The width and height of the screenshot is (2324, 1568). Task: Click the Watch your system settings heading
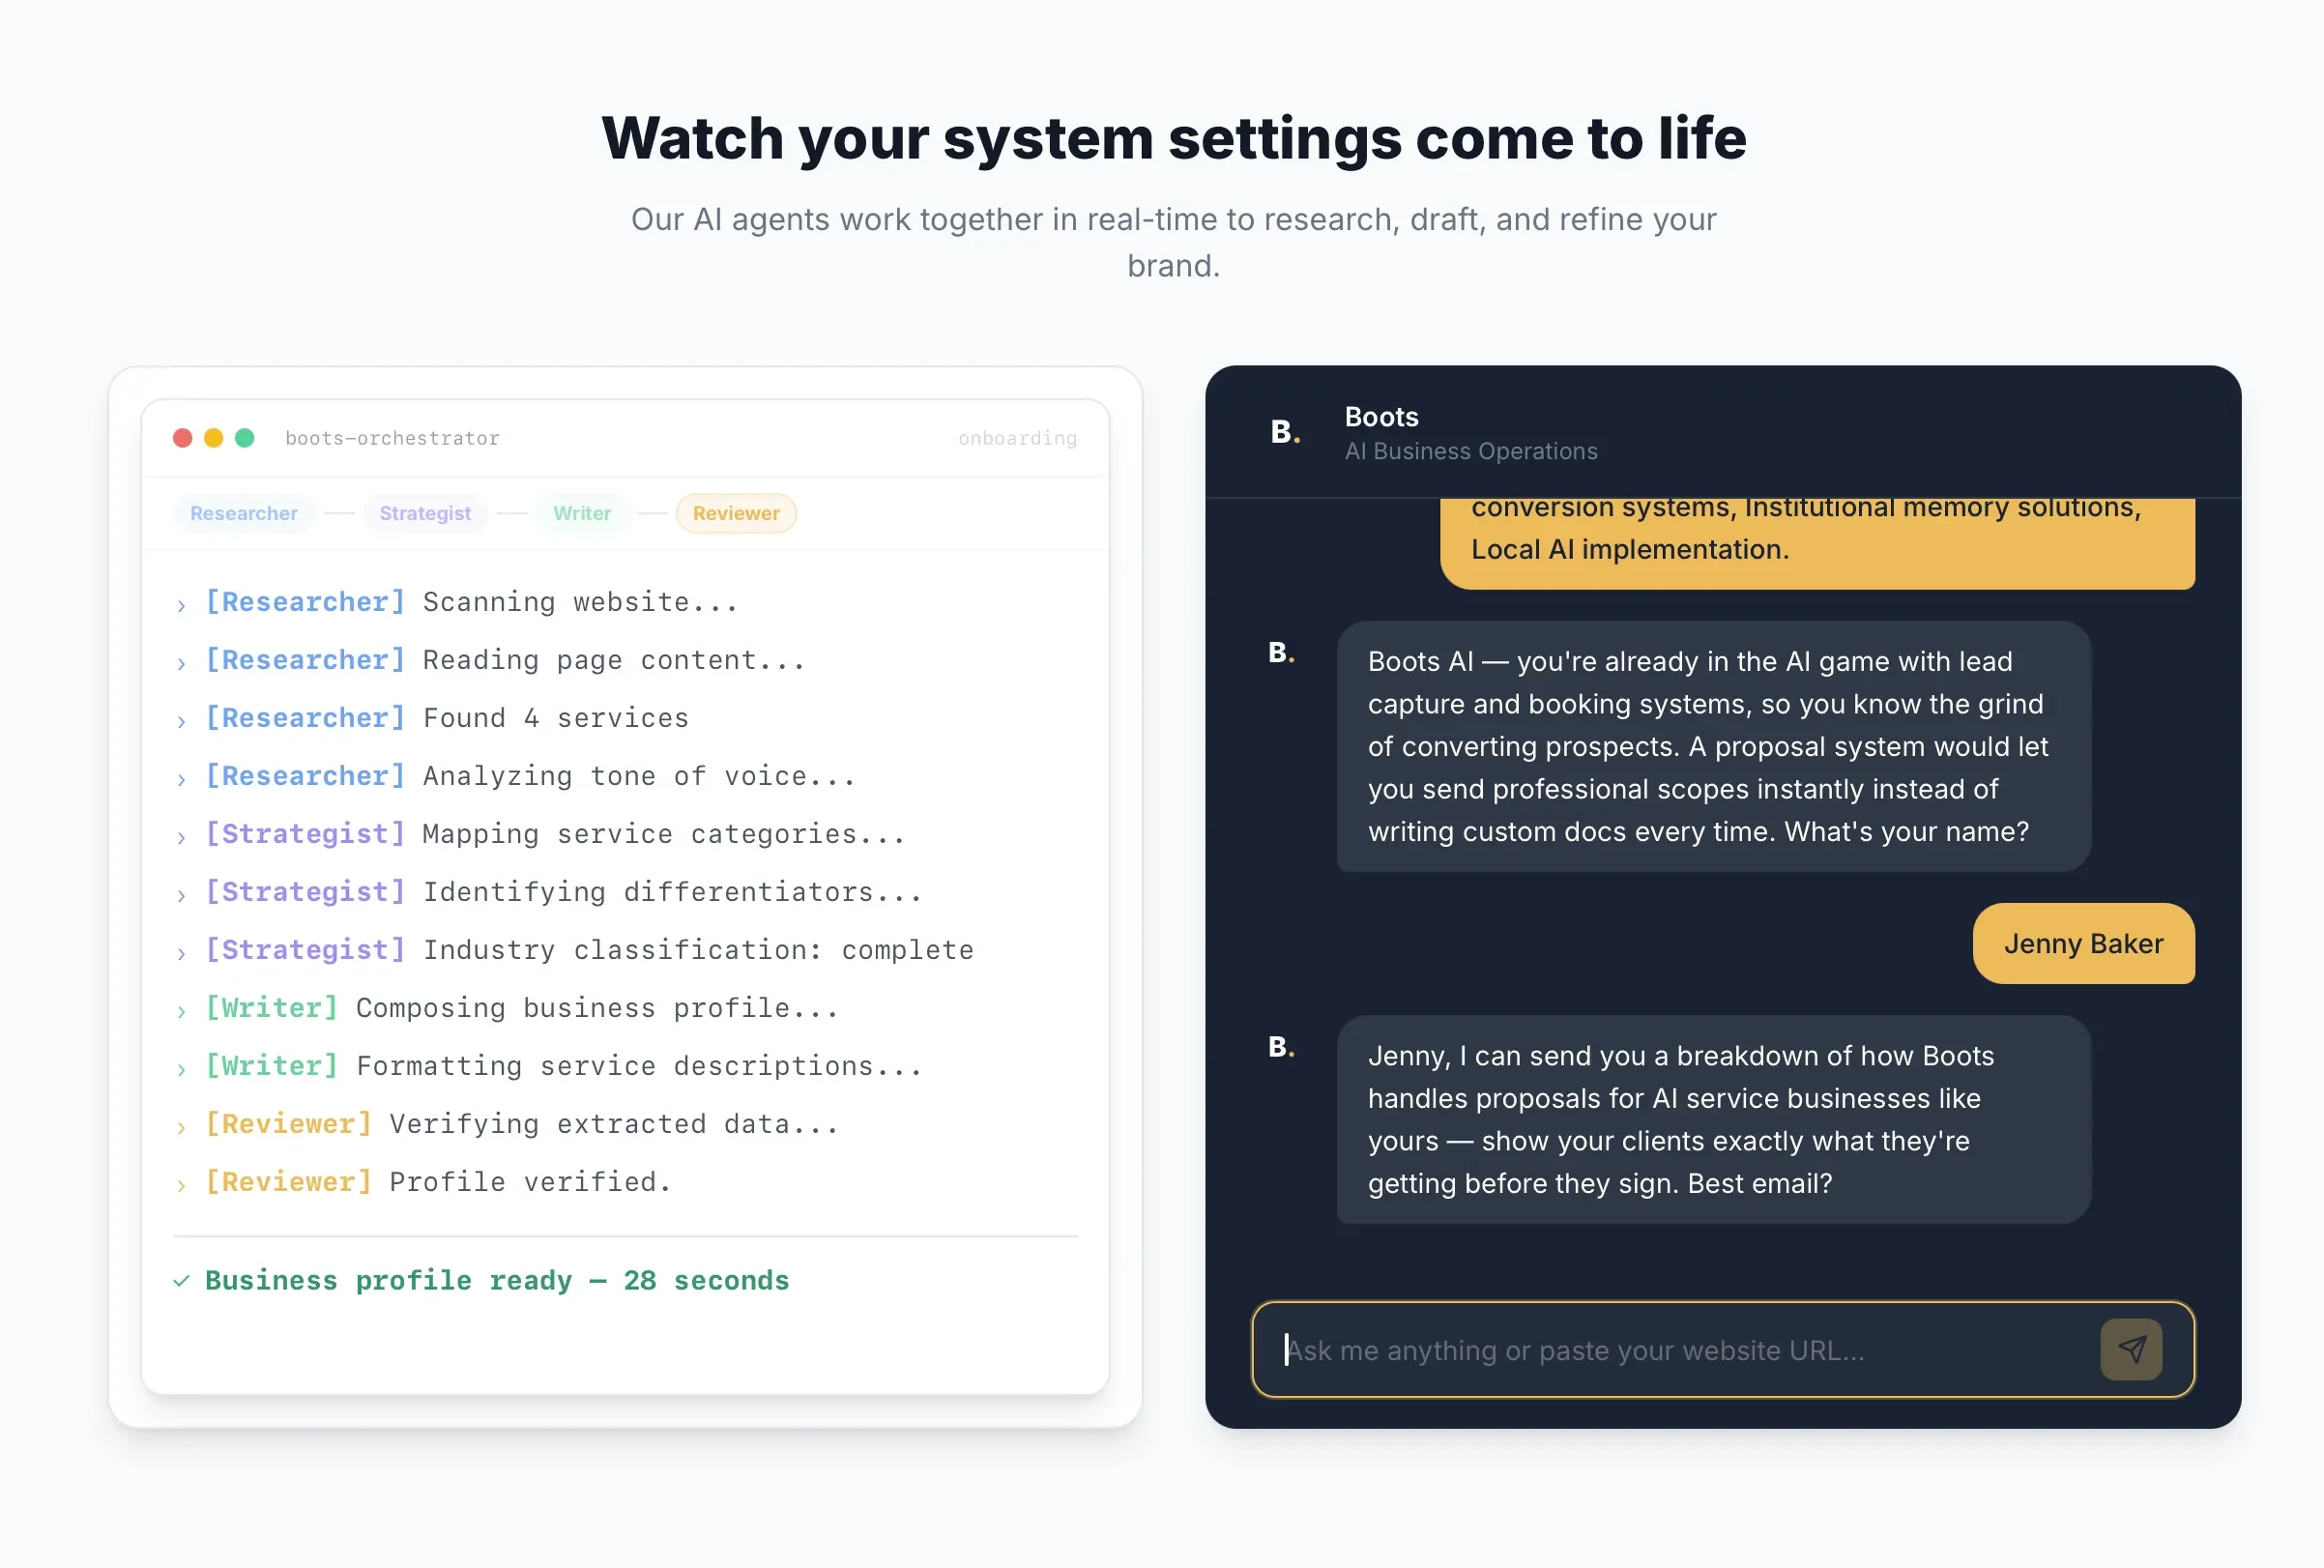[x=1173, y=137]
